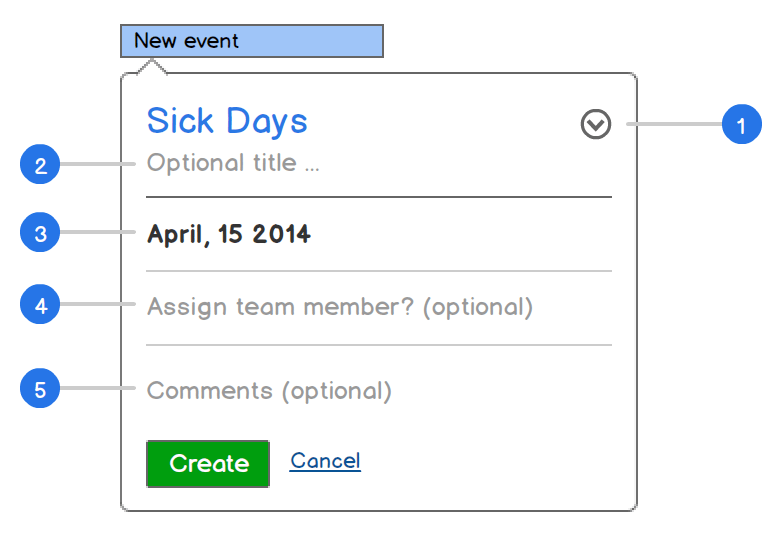Select annotation marker number 3
The image size is (780, 550).
(40, 235)
